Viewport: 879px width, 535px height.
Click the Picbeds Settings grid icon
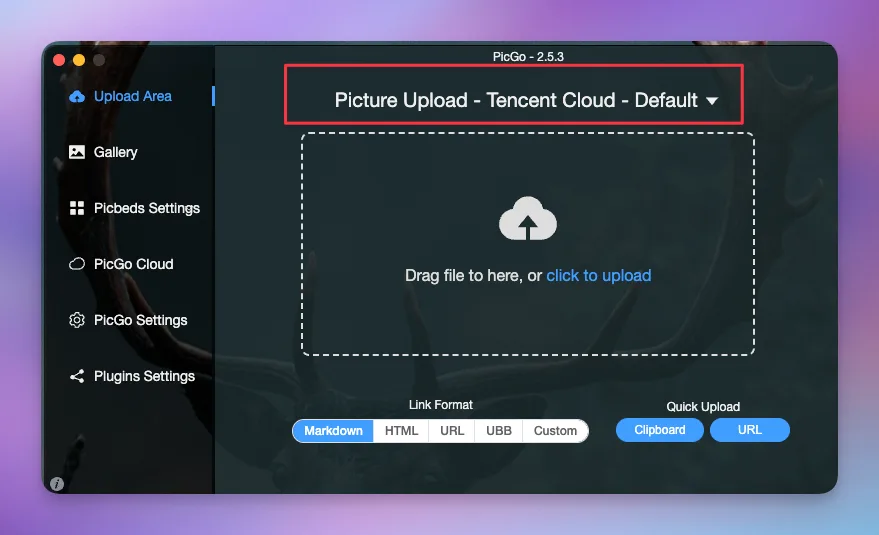(77, 208)
